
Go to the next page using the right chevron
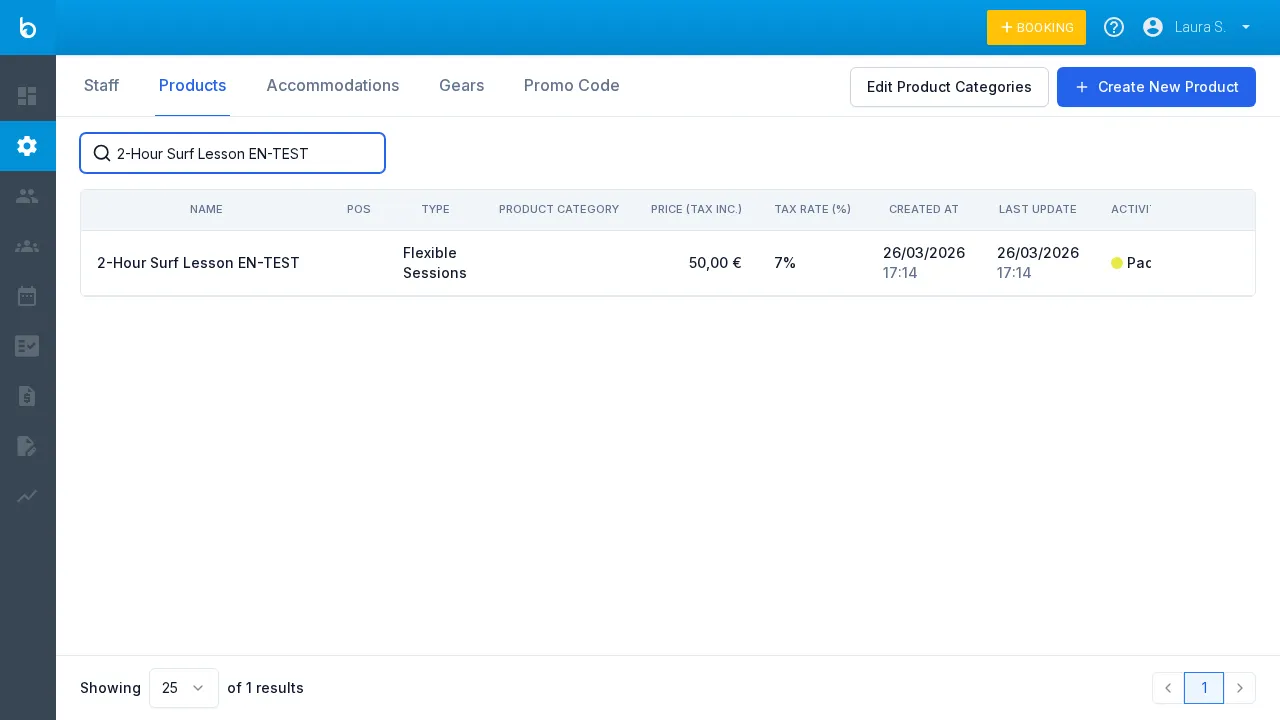point(1240,688)
